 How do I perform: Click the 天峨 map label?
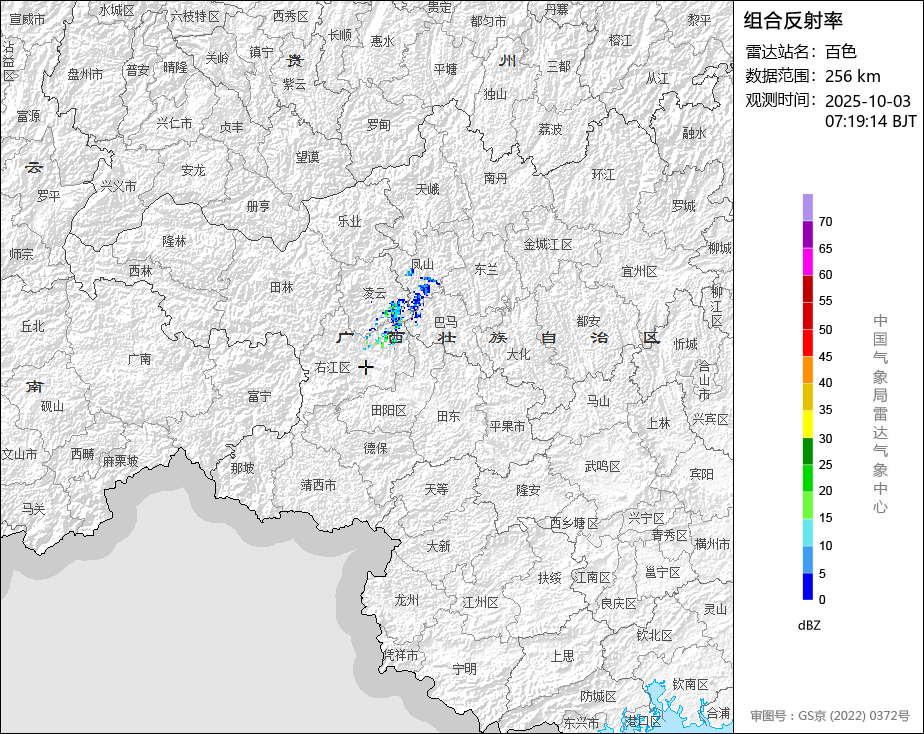[x=428, y=189]
